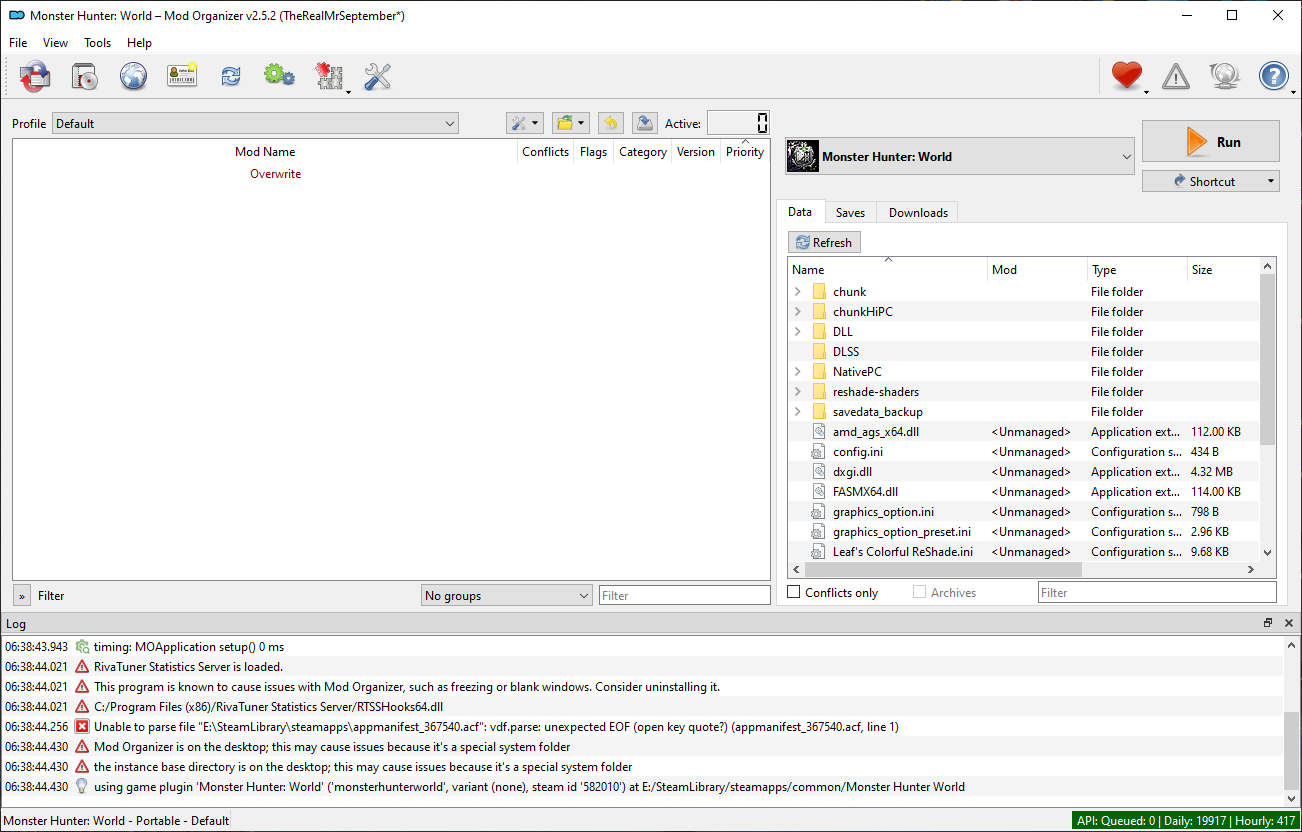Open settings with wrench and screwdriver icon
This screenshot has height=832, width=1302.
tap(377, 76)
